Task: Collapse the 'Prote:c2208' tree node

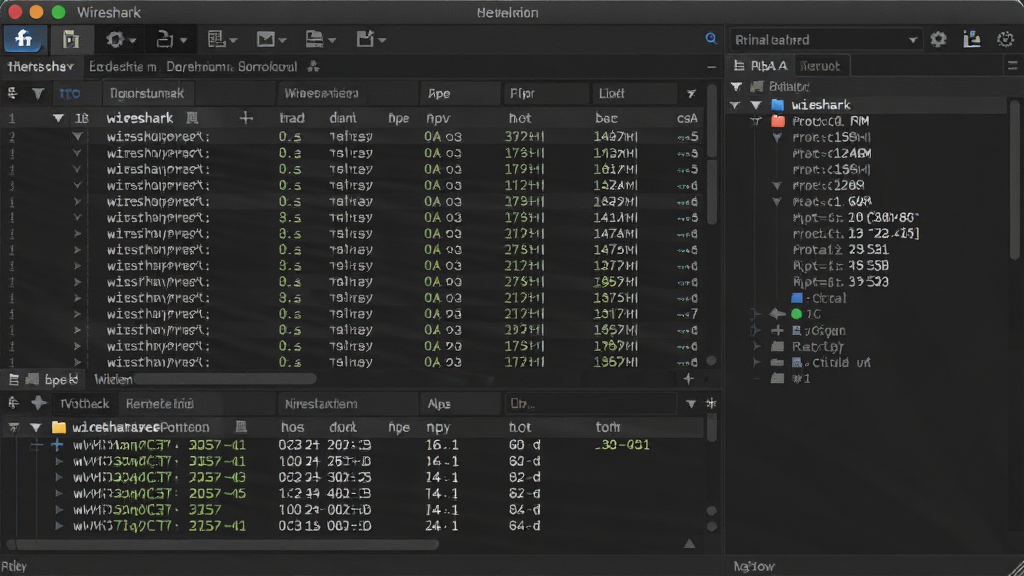Action: tap(777, 185)
